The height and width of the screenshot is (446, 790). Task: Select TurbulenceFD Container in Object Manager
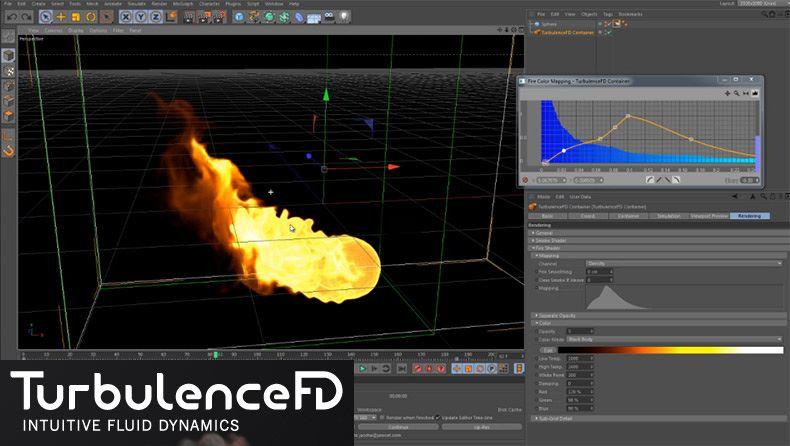coord(567,32)
